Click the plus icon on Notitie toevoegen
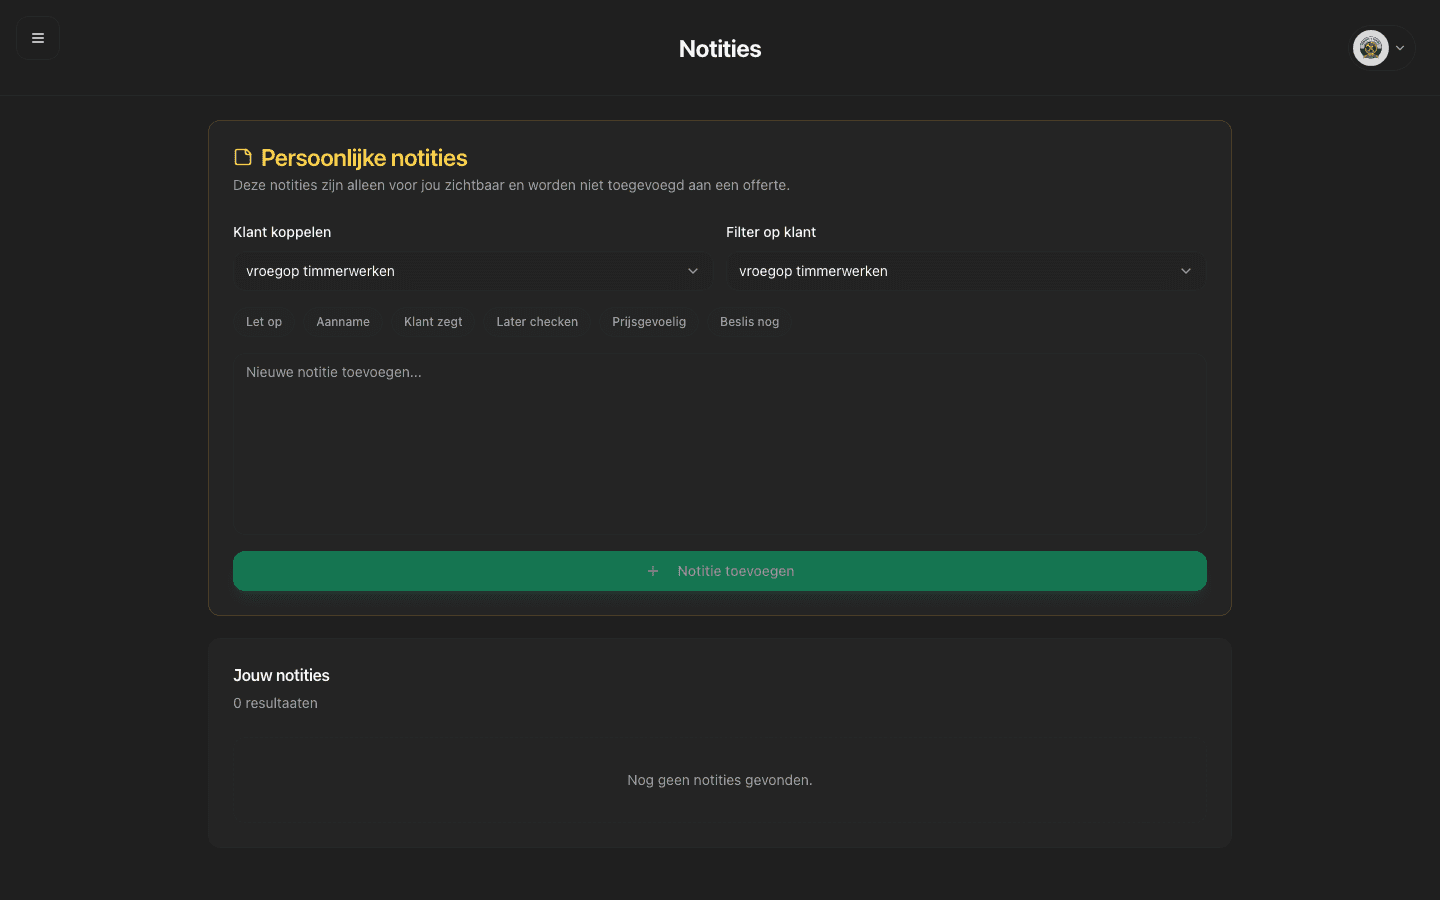Image resolution: width=1440 pixels, height=900 pixels. click(652, 571)
